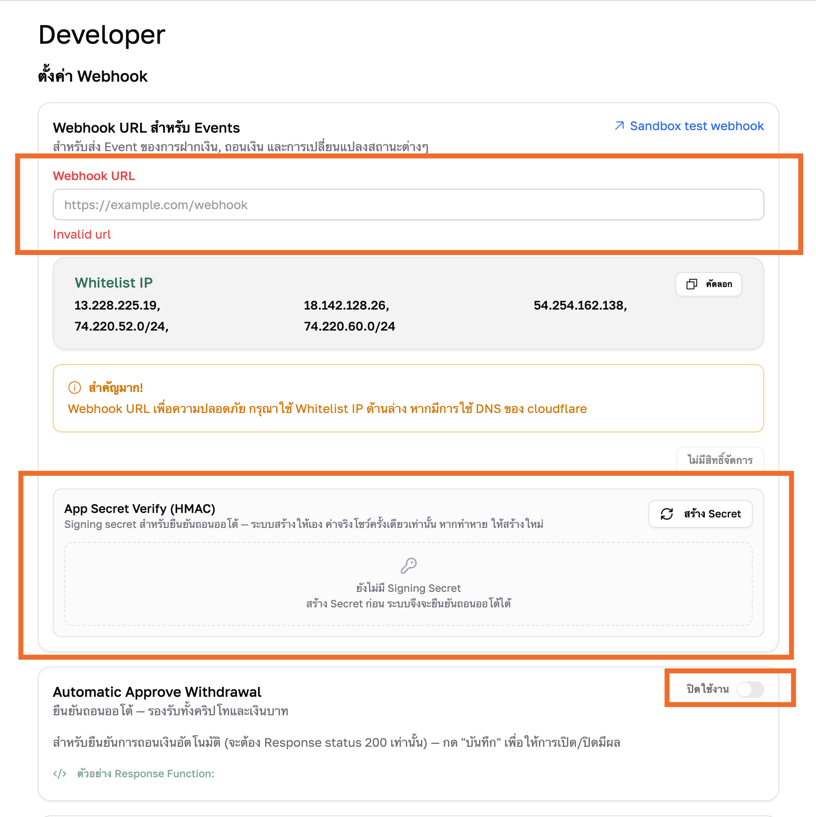Click the key icon above ยังไม่มี Signing Secret

[x=409, y=565]
